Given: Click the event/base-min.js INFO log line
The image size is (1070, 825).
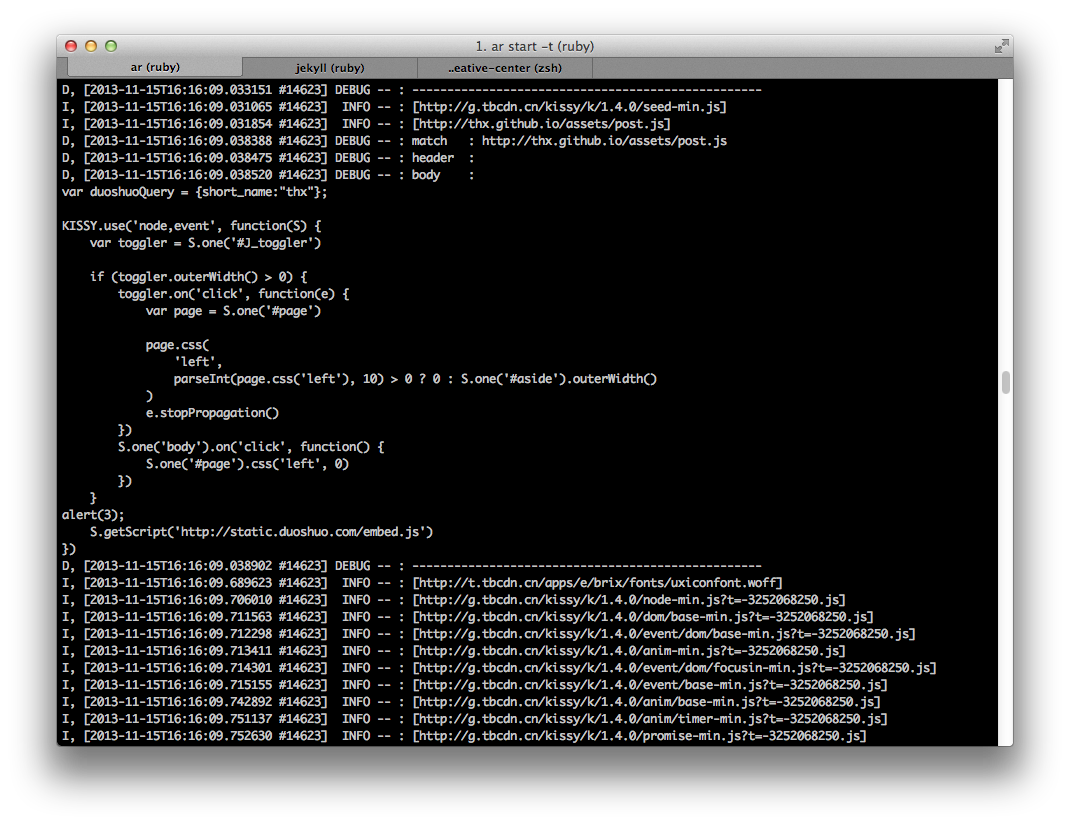Looking at the screenshot, I should (x=474, y=685).
